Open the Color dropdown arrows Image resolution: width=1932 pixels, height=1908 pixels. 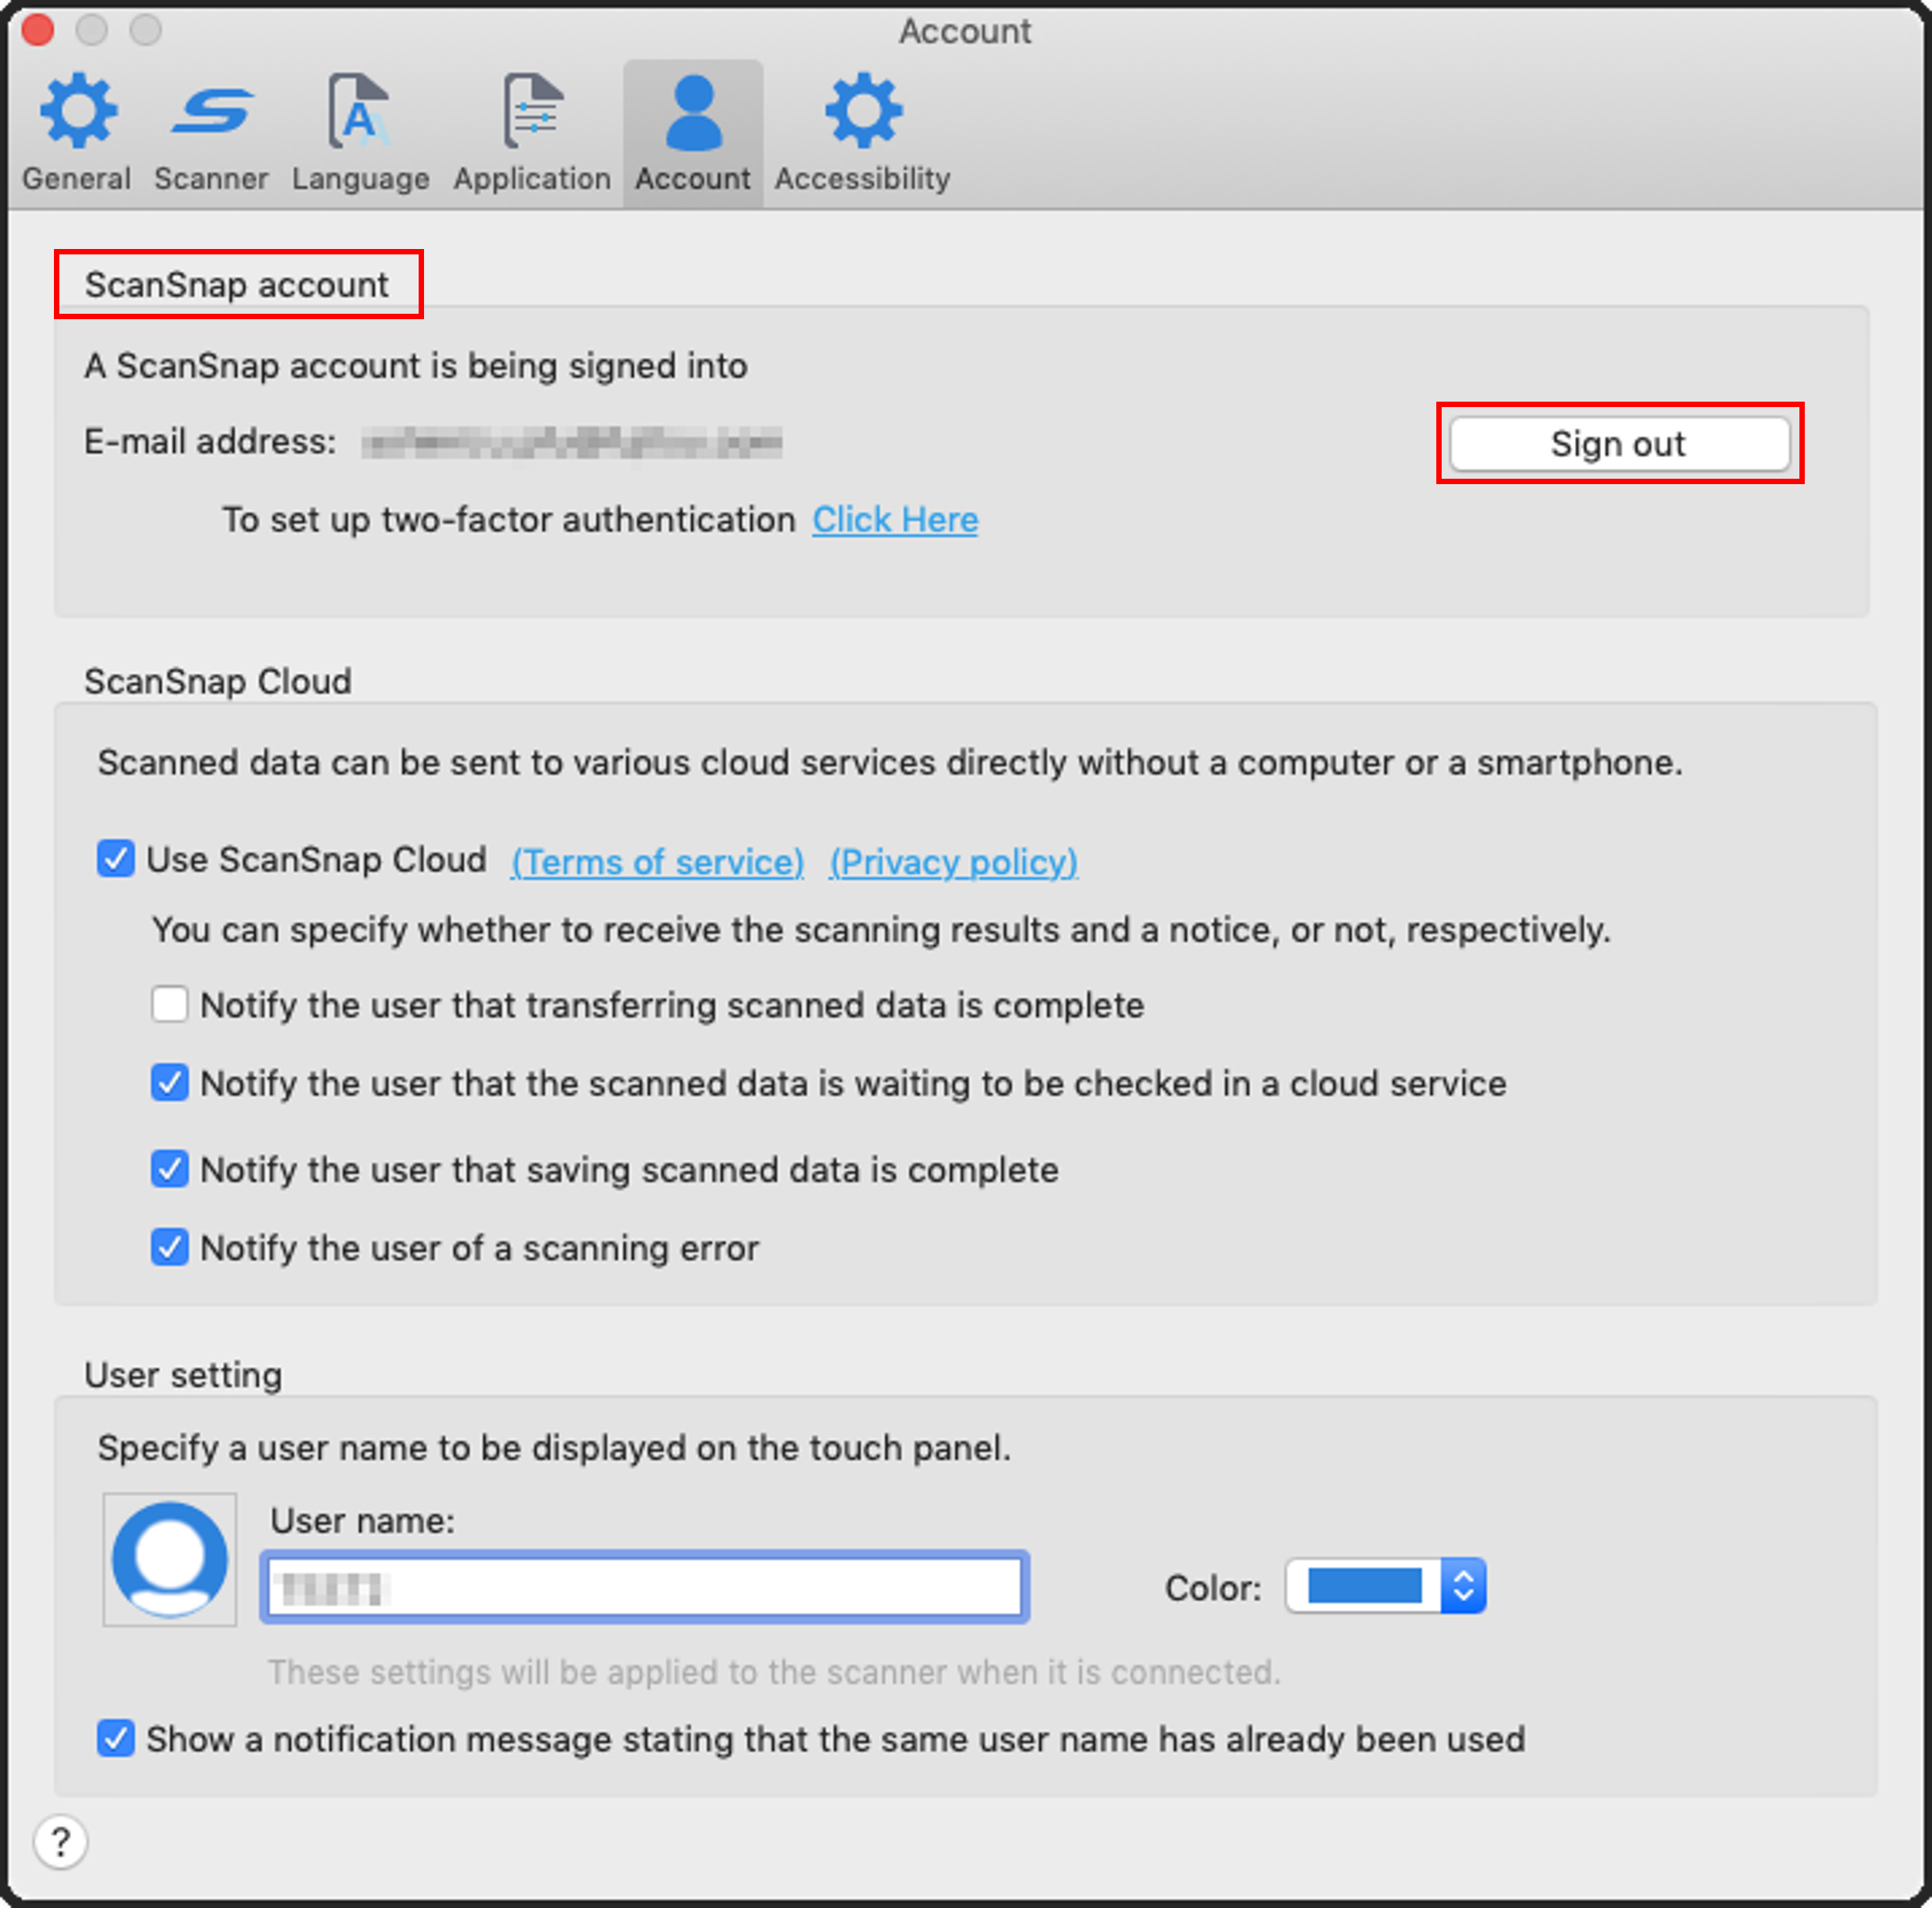(x=1464, y=1586)
